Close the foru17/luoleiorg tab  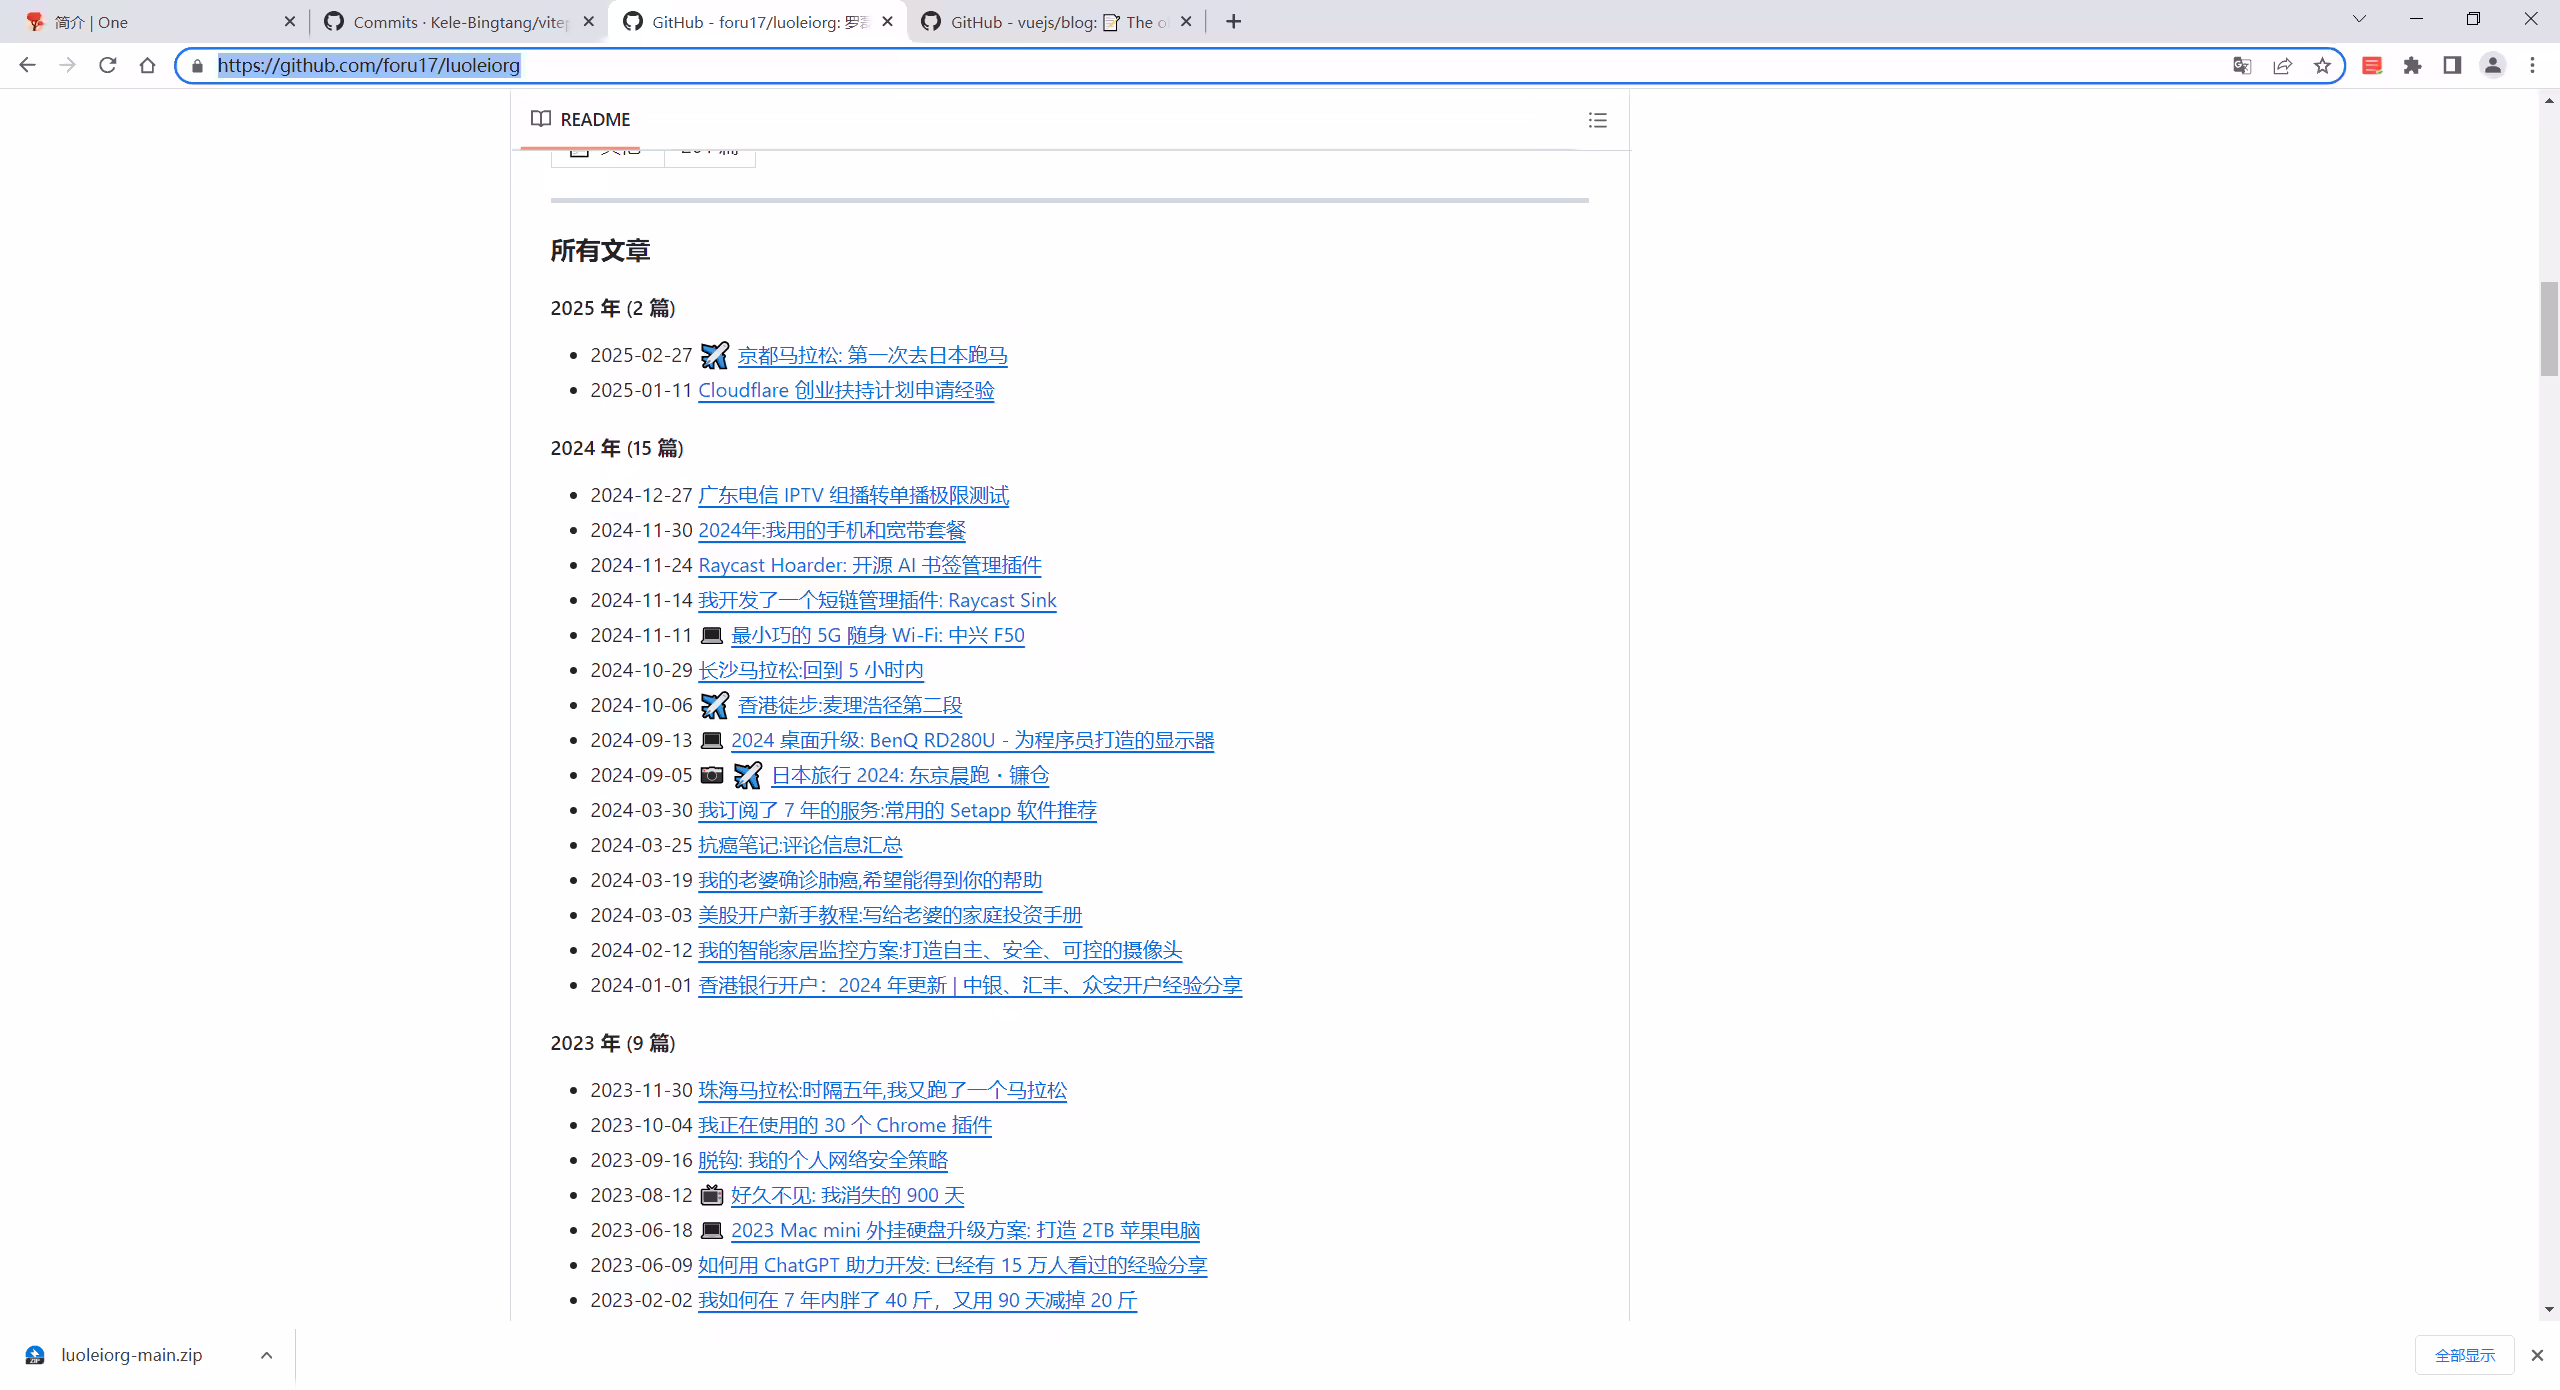point(888,22)
